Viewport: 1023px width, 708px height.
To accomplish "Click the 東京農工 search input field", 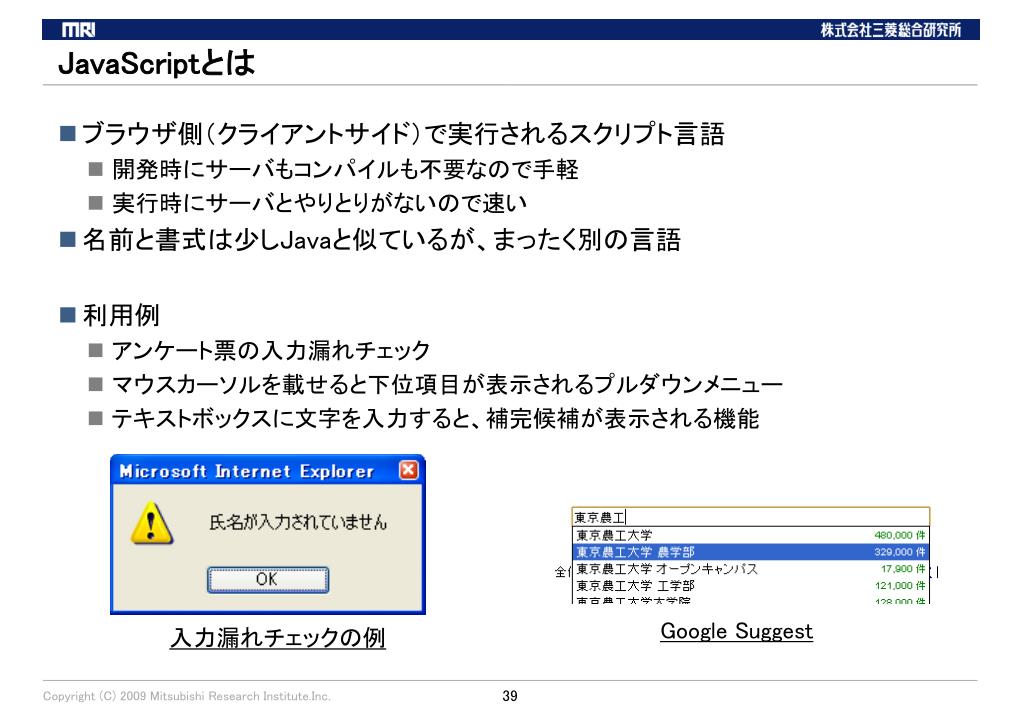I will tap(750, 517).
